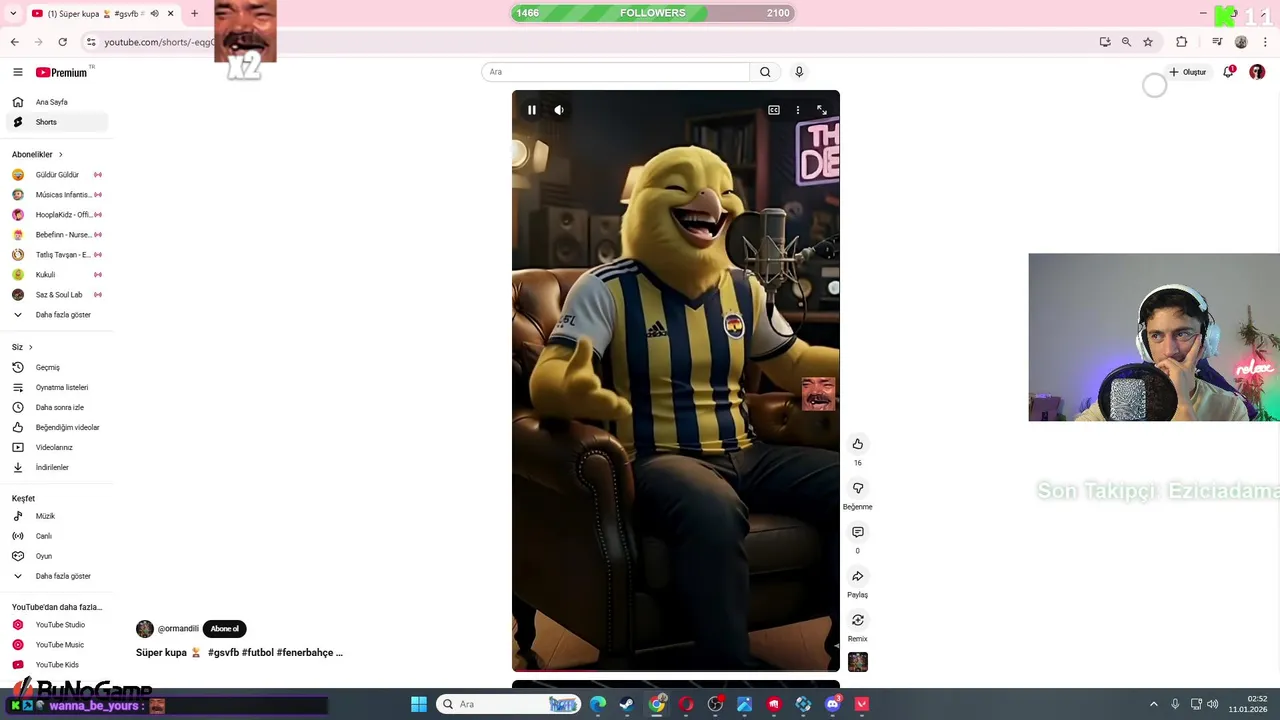This screenshot has width=1280, height=720.
Task: Focus the Ara search field
Action: tap(615, 72)
